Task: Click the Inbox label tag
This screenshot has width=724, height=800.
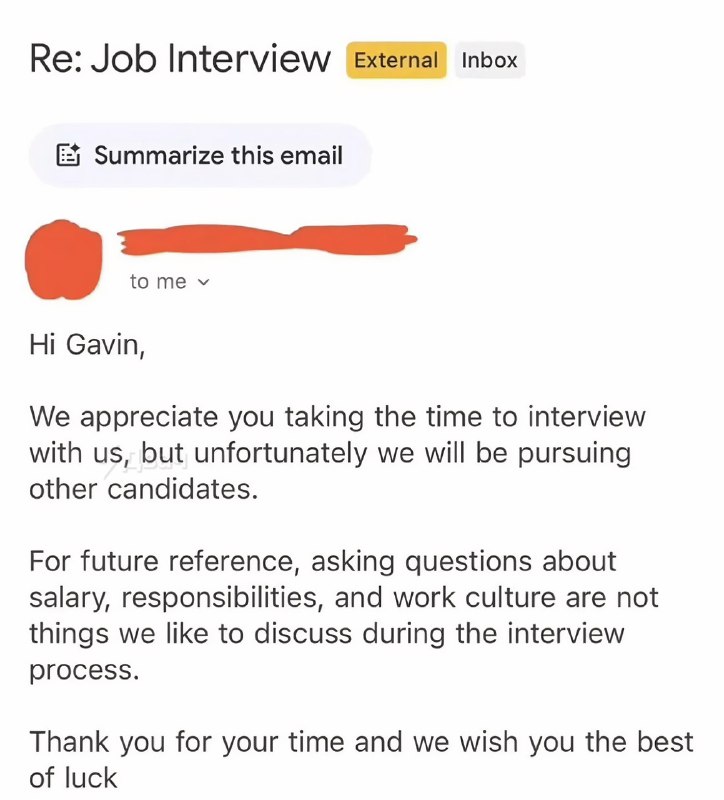Action: click(x=489, y=60)
